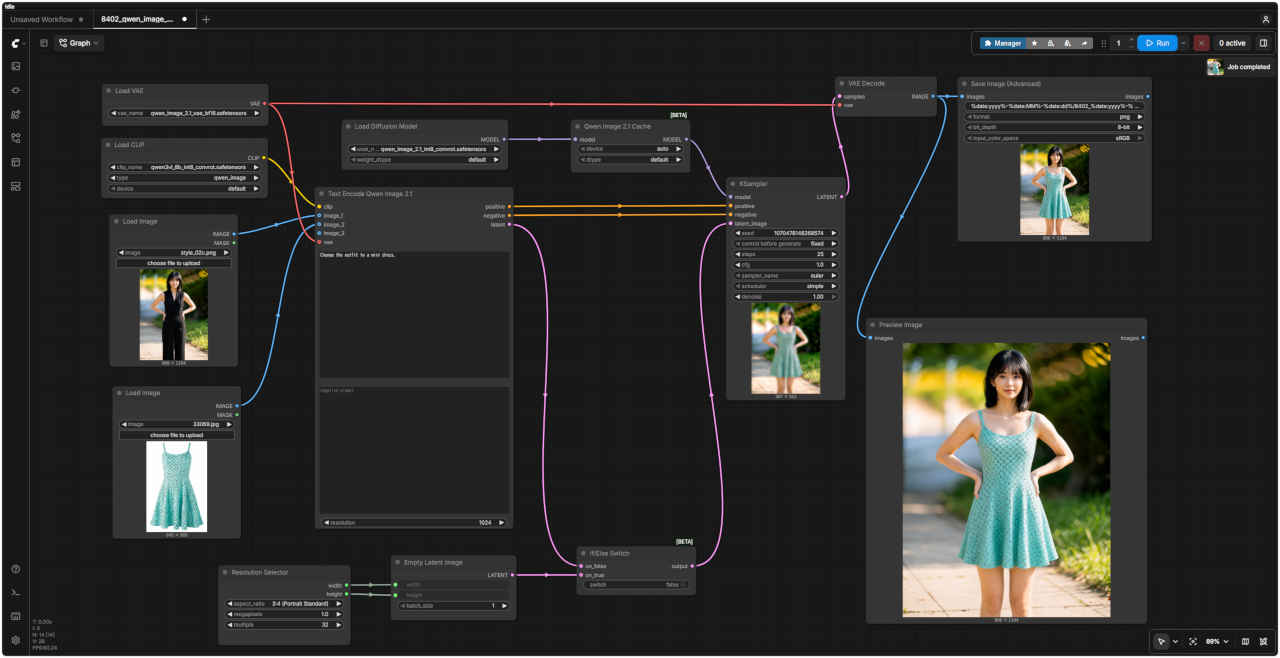The width and height of the screenshot is (1280, 658).
Task: Open the console terminal icon in sidebar
Action: pos(16,592)
